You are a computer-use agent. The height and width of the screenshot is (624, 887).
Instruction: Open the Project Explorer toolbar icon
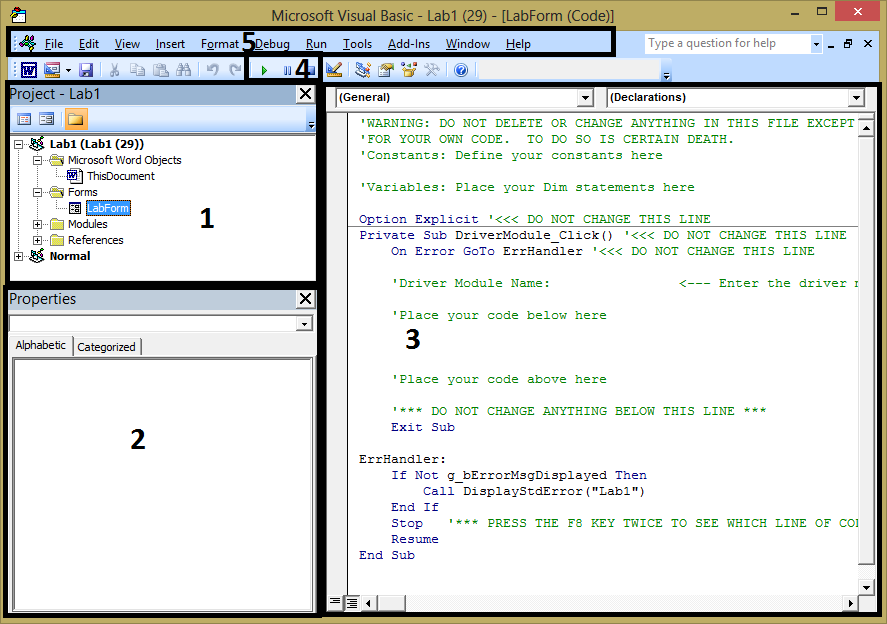tap(363, 70)
